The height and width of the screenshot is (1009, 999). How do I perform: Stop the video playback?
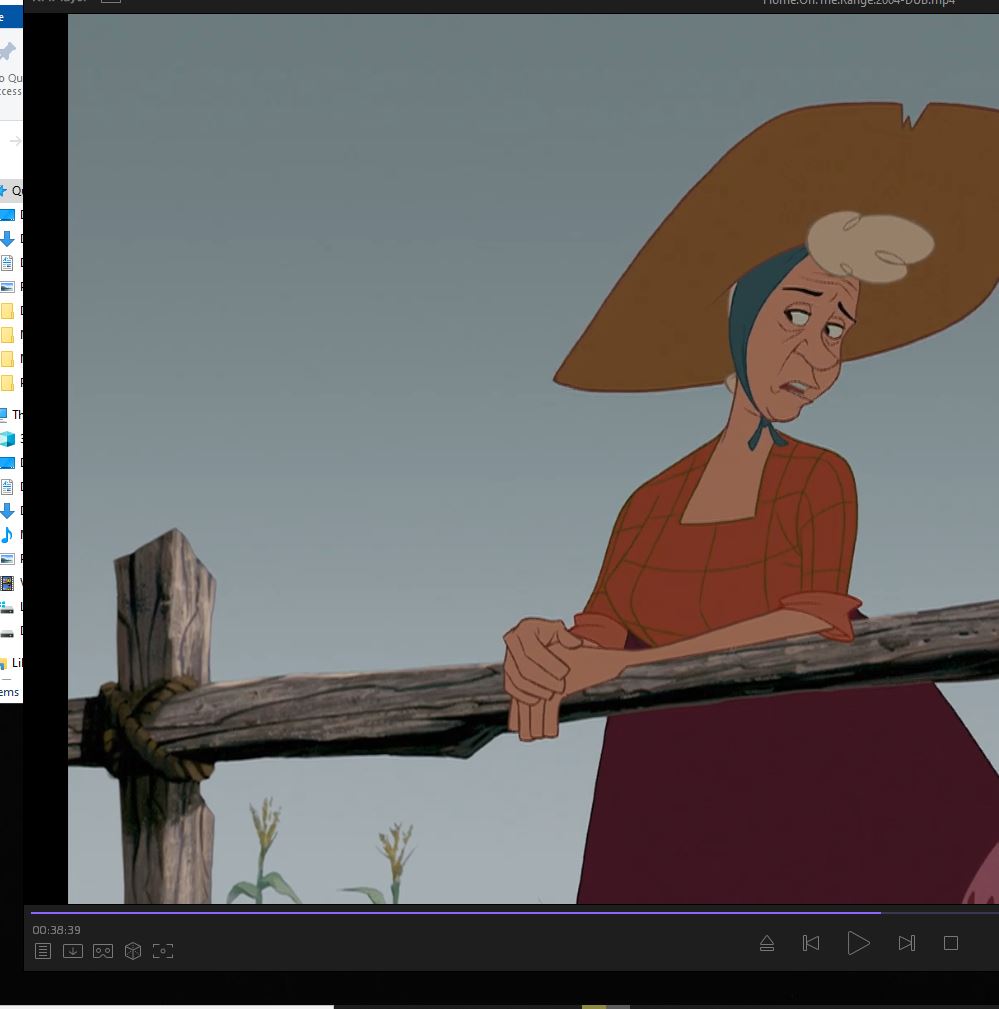[x=951, y=943]
